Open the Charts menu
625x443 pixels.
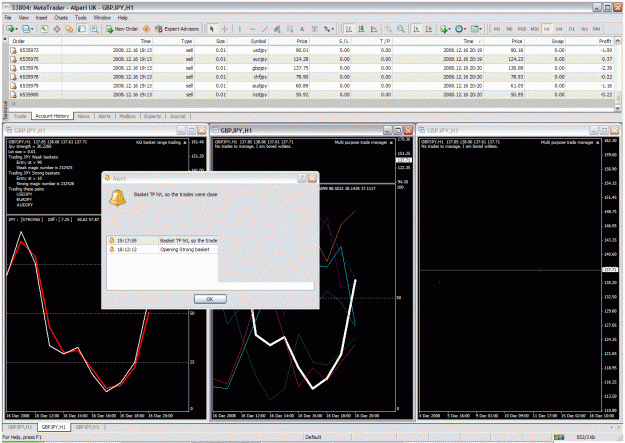point(61,18)
